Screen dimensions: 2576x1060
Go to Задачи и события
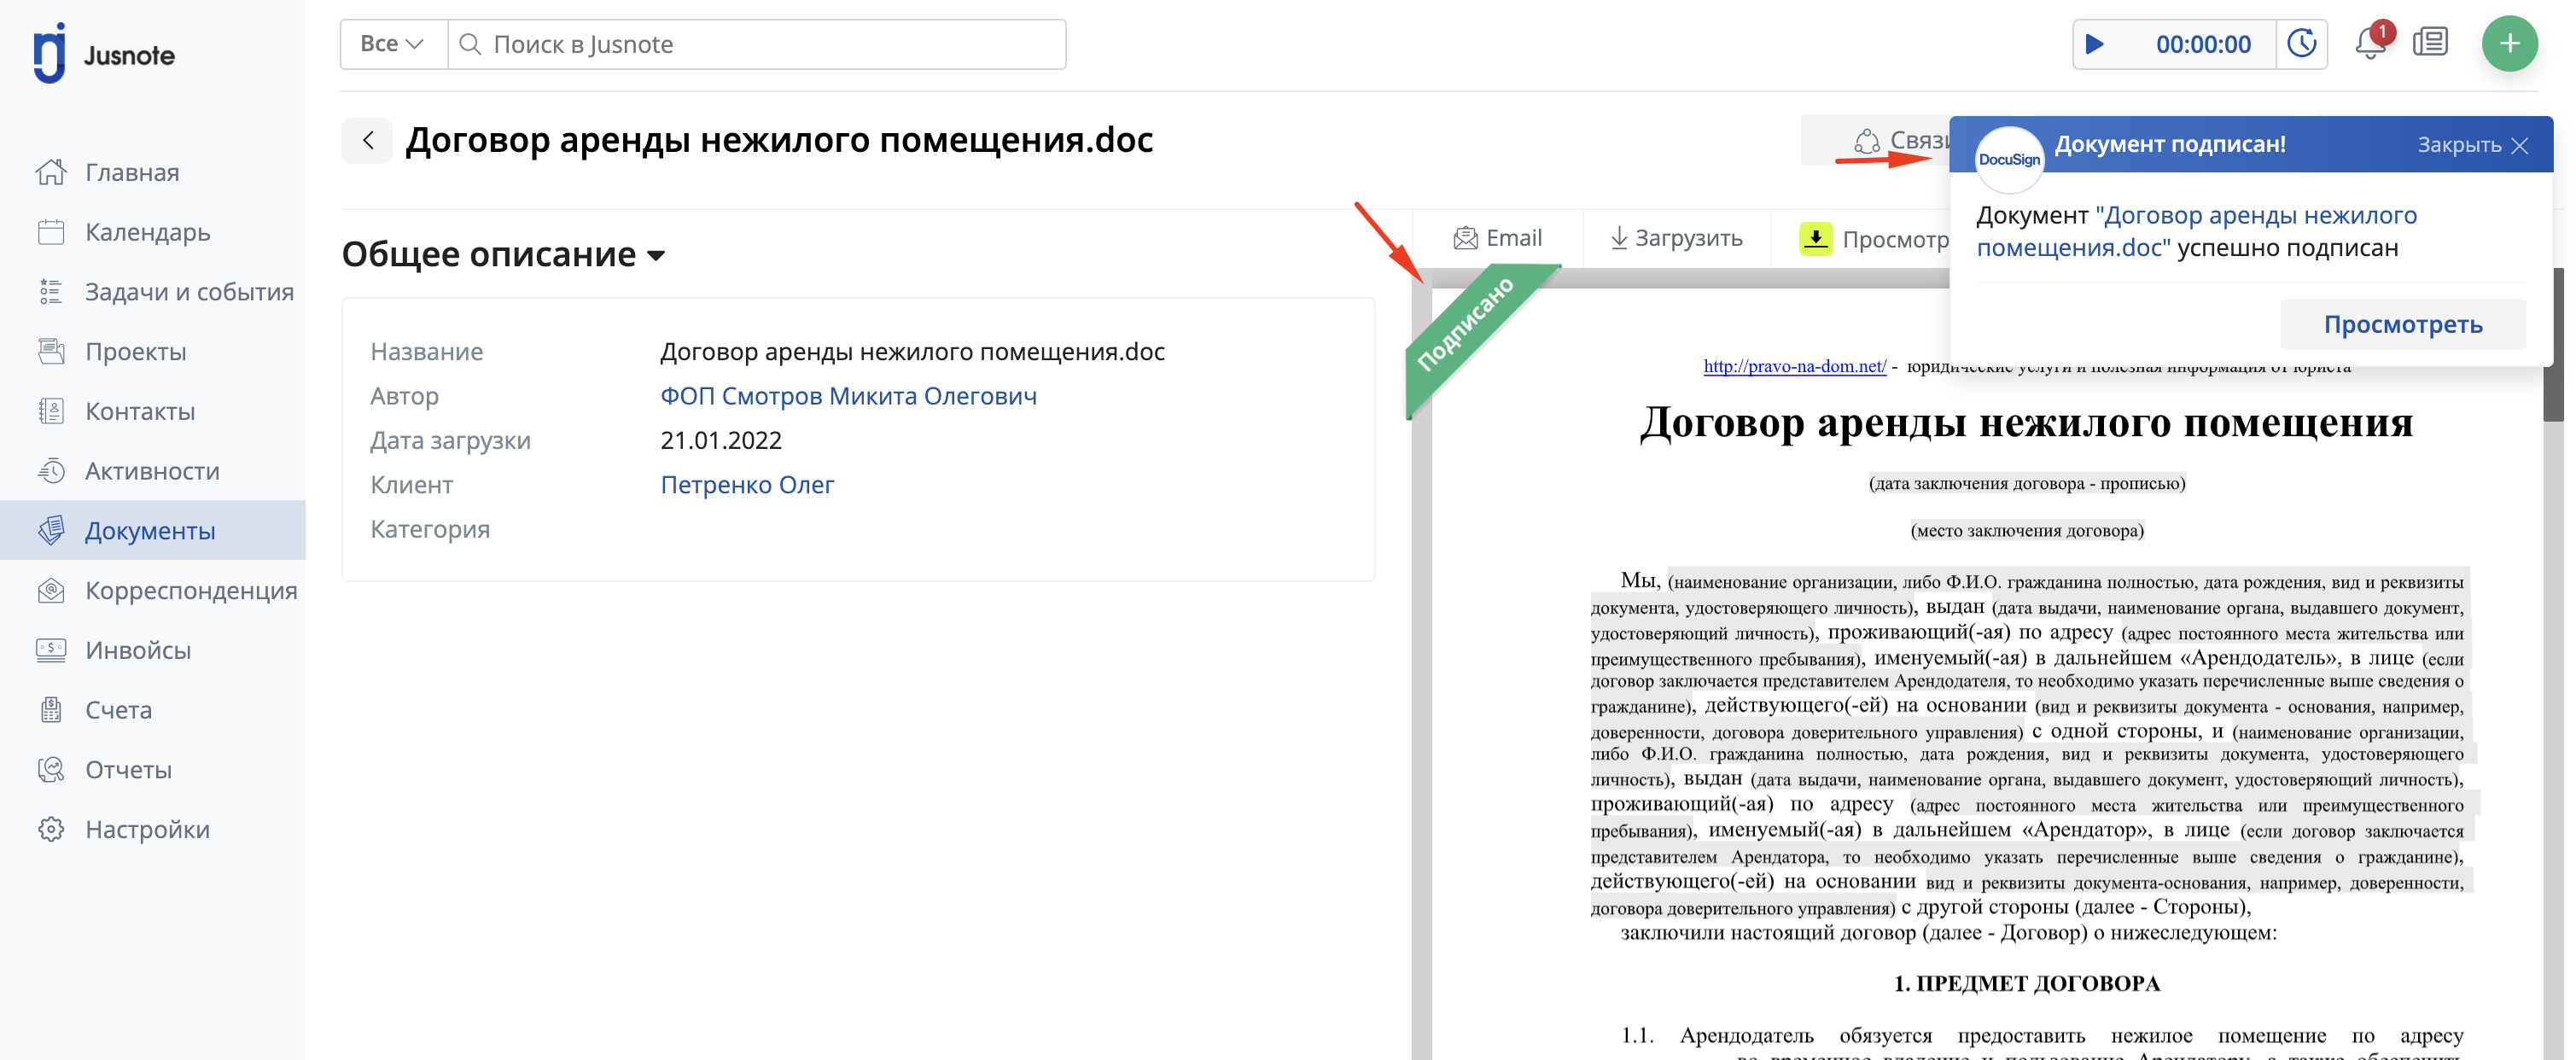tap(189, 292)
